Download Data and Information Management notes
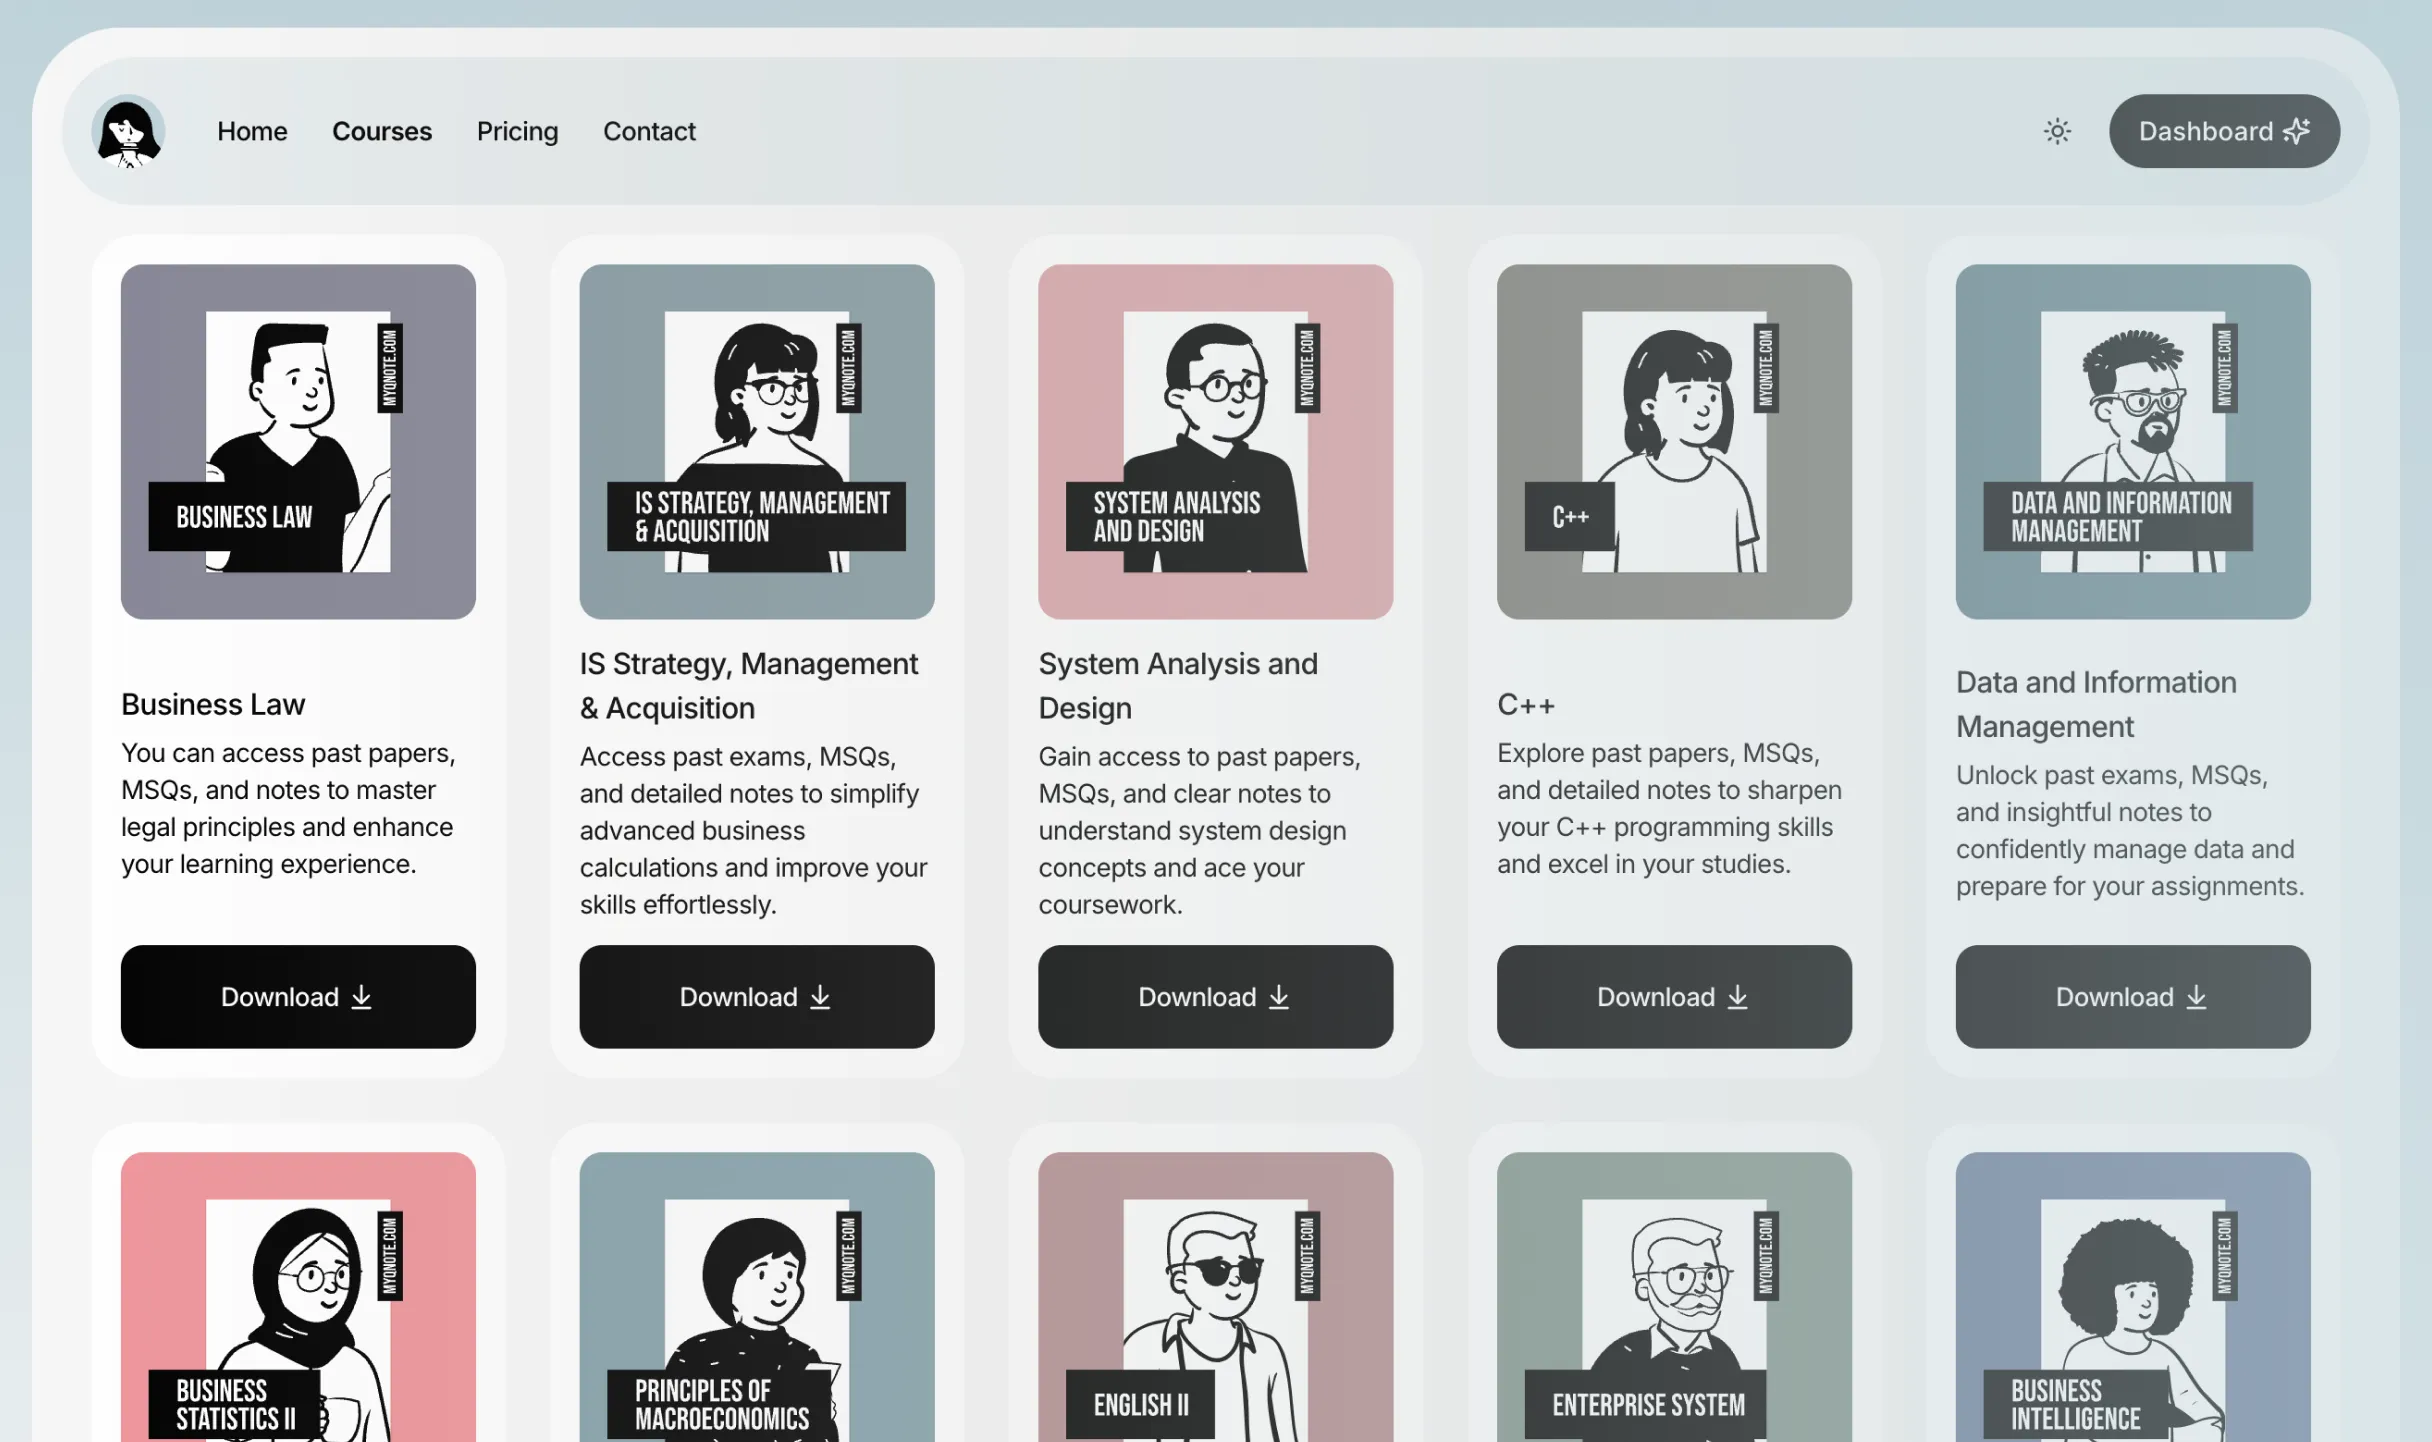This screenshot has width=2432, height=1442. point(2132,996)
